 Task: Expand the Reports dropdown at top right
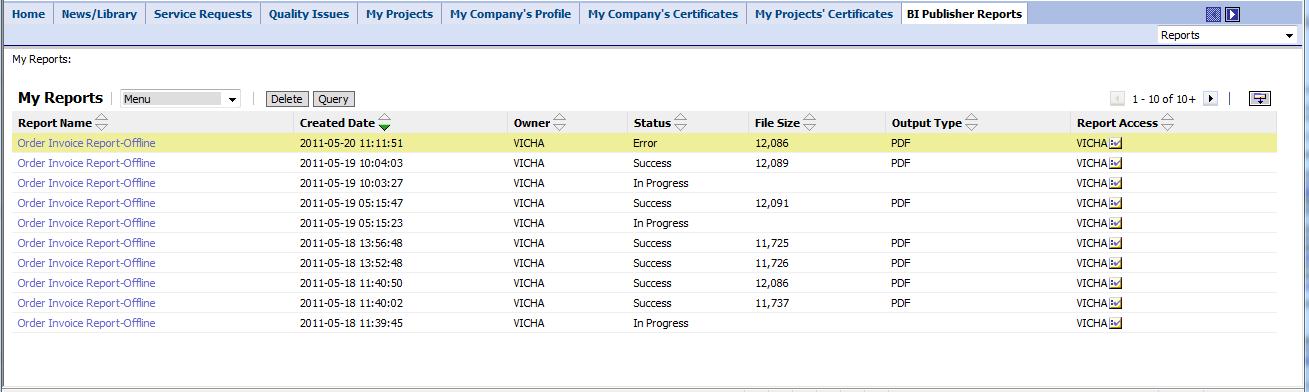pyautogui.click(x=1227, y=35)
